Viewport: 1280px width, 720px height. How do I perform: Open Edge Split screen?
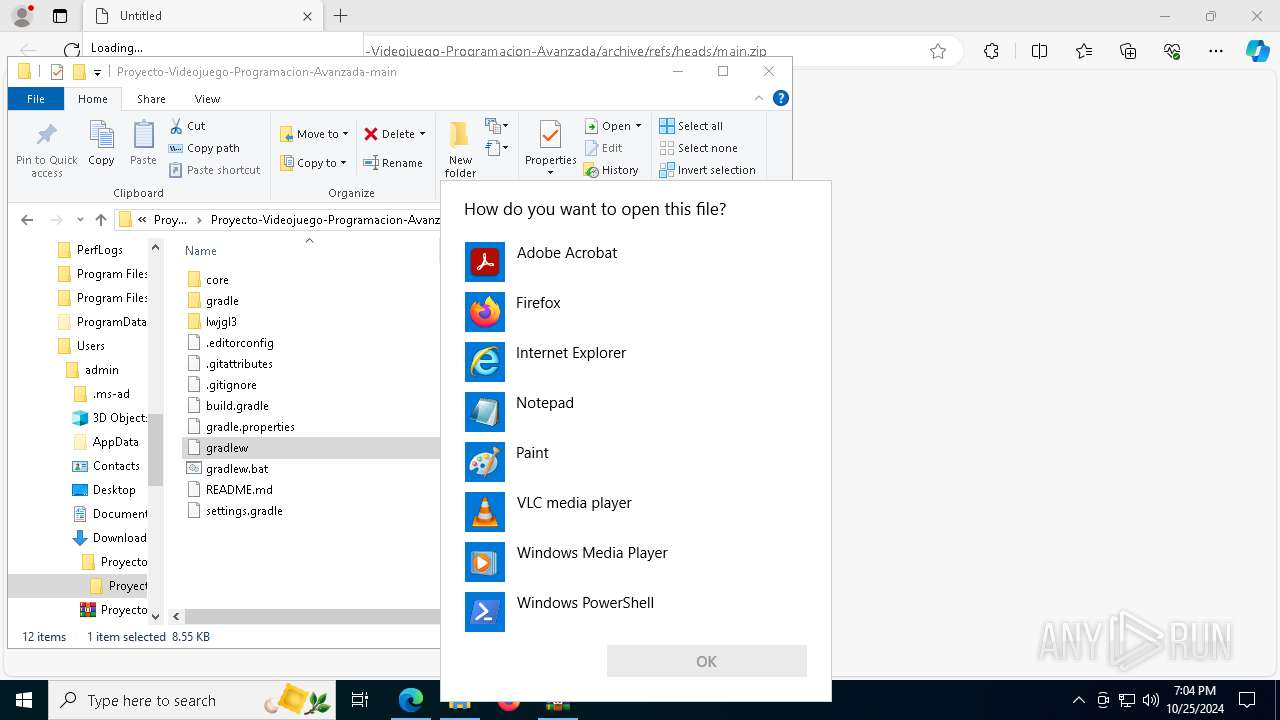(1039, 51)
